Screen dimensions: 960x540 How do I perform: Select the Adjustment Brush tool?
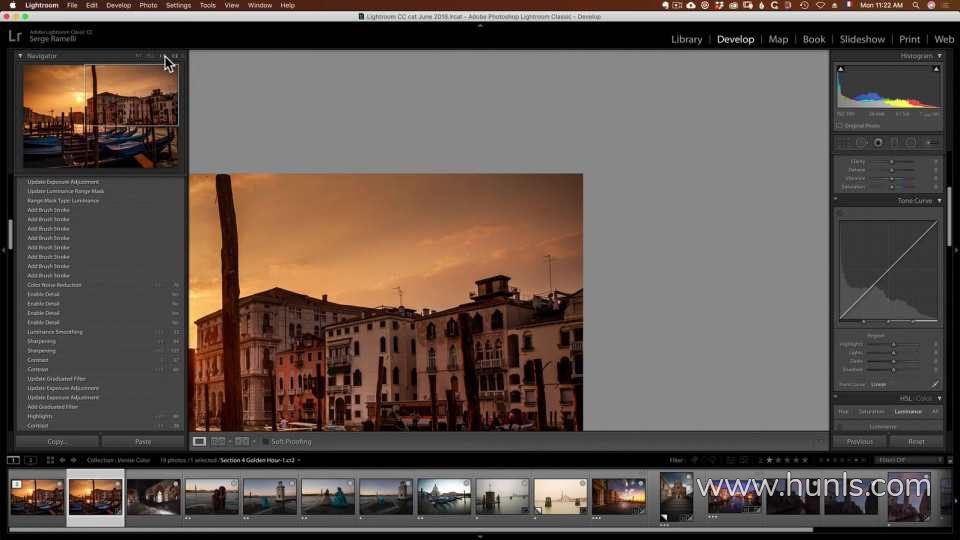[928, 142]
